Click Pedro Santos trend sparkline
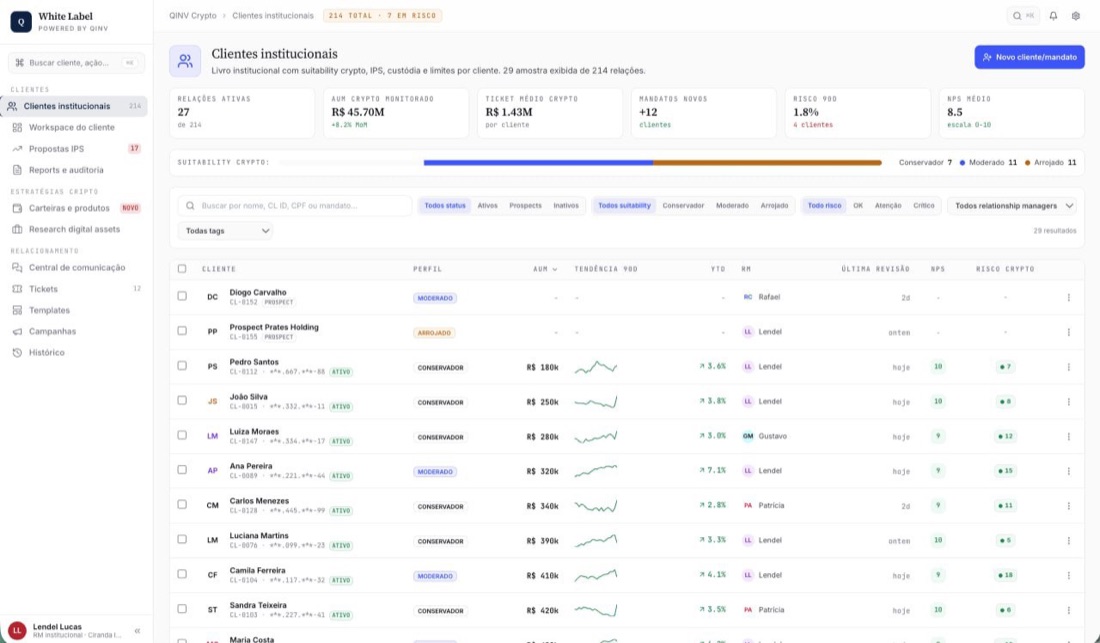The height and width of the screenshot is (643, 1100). click(x=596, y=367)
